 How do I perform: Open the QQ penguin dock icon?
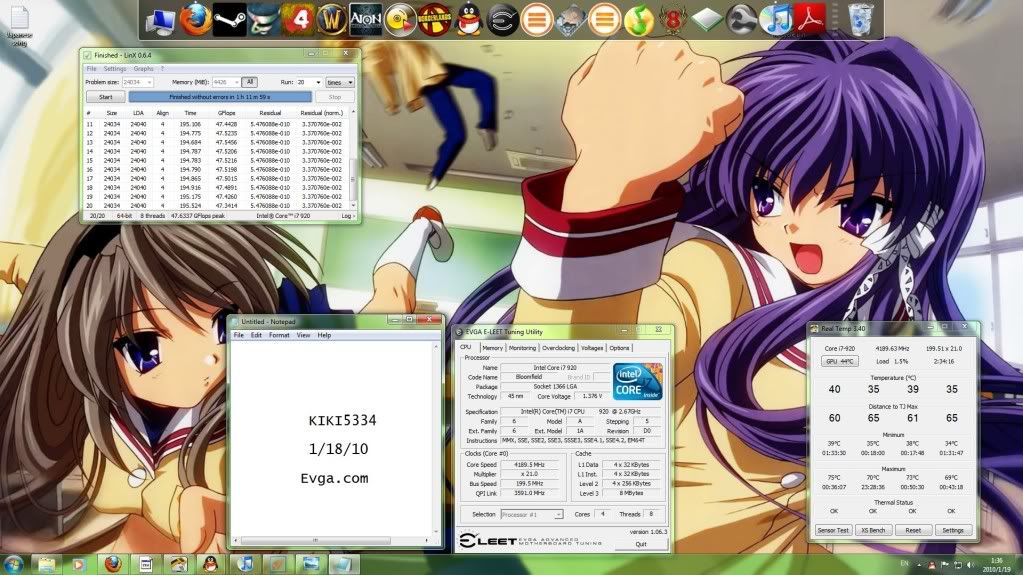(x=468, y=18)
